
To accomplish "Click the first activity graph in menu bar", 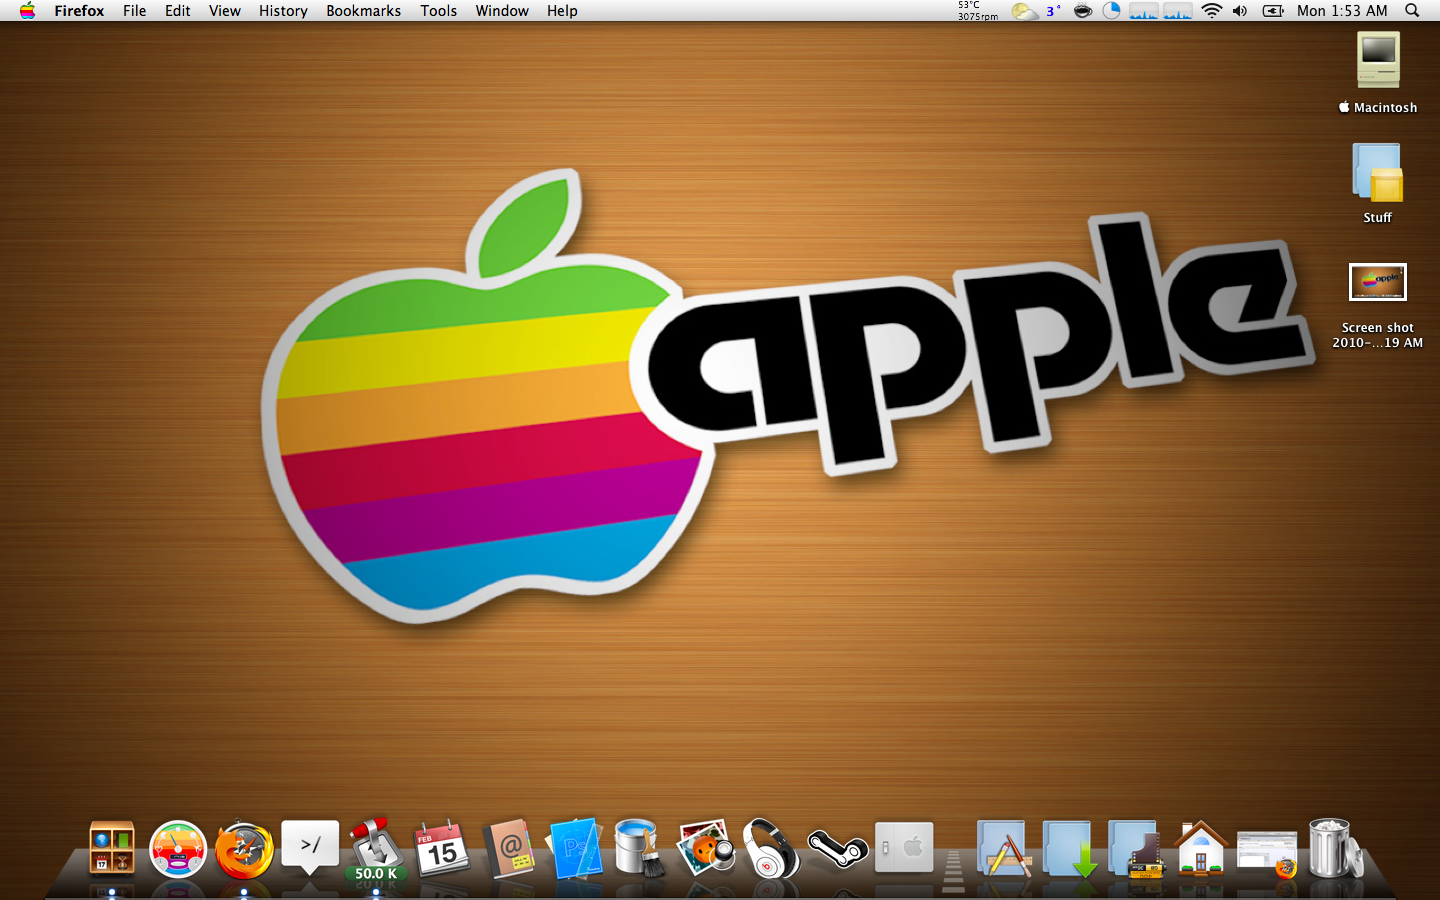I will pyautogui.click(x=1143, y=11).
